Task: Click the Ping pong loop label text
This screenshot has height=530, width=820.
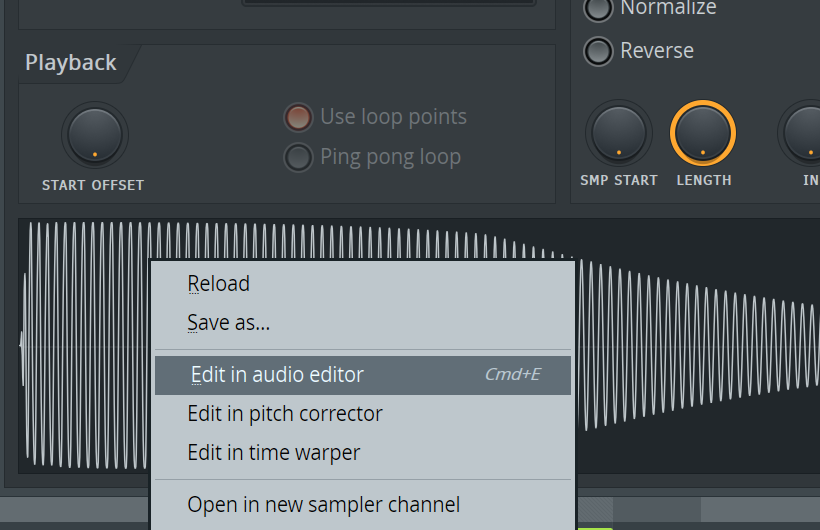Action: 391,157
